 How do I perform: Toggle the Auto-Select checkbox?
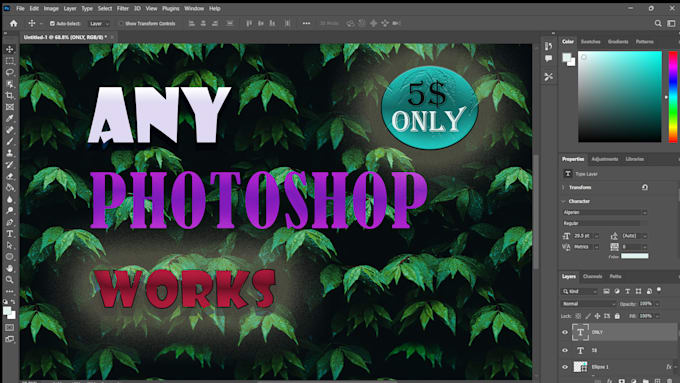[52, 23]
